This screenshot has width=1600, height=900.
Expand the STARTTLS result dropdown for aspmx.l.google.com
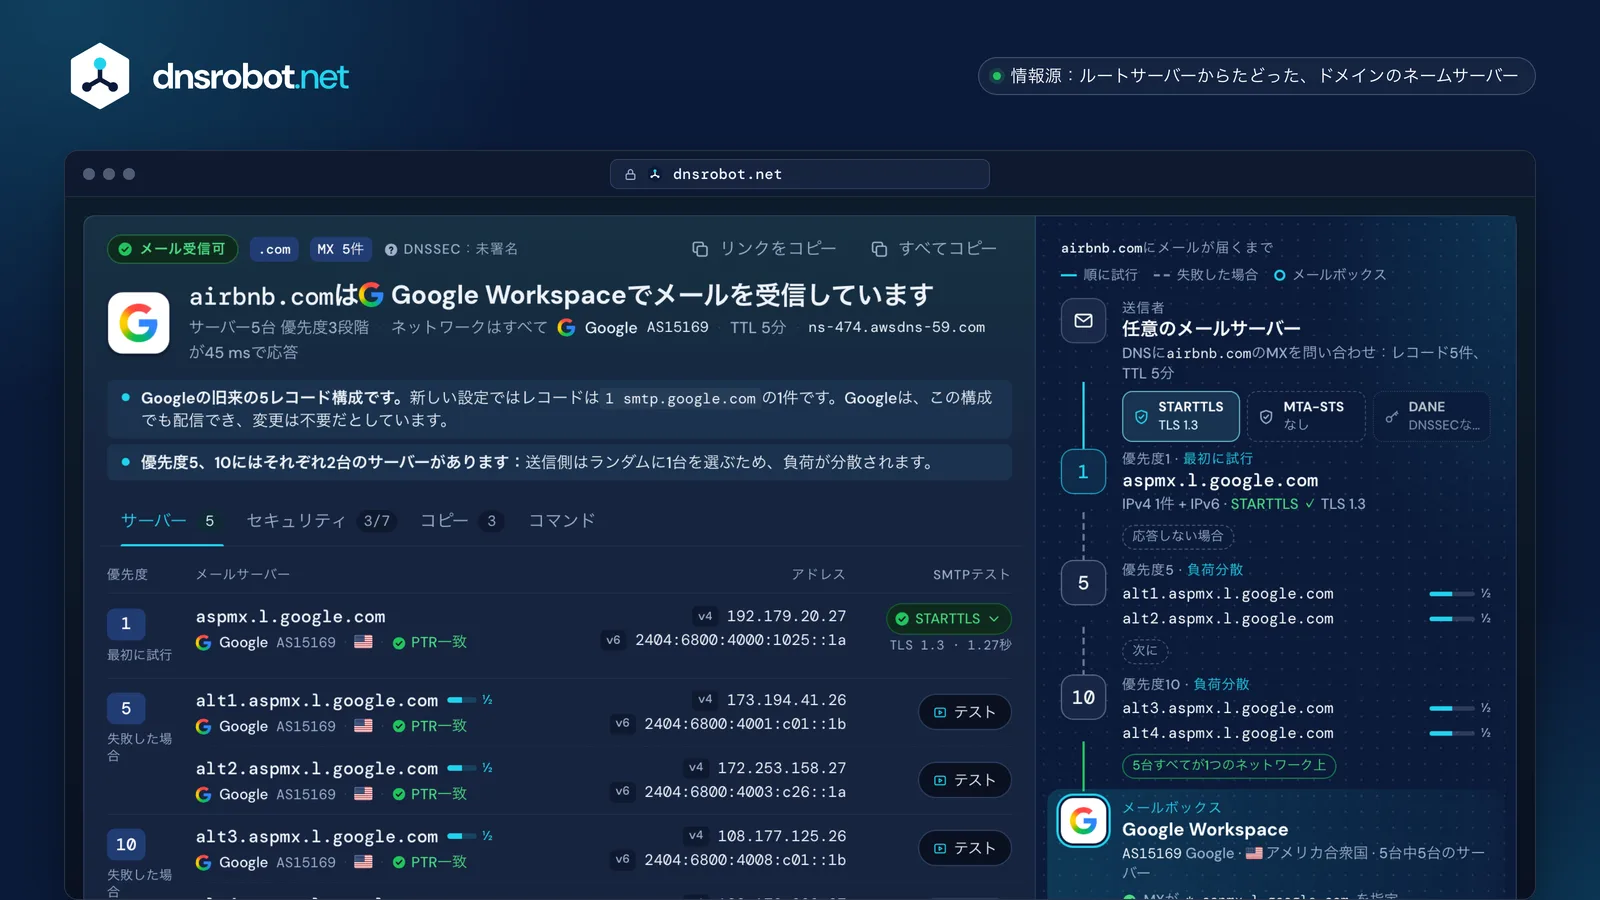click(x=948, y=619)
